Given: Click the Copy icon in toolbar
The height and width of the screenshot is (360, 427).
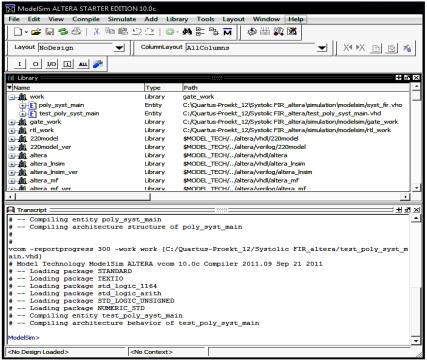Looking at the screenshot, I should pyautogui.click(x=110, y=32).
